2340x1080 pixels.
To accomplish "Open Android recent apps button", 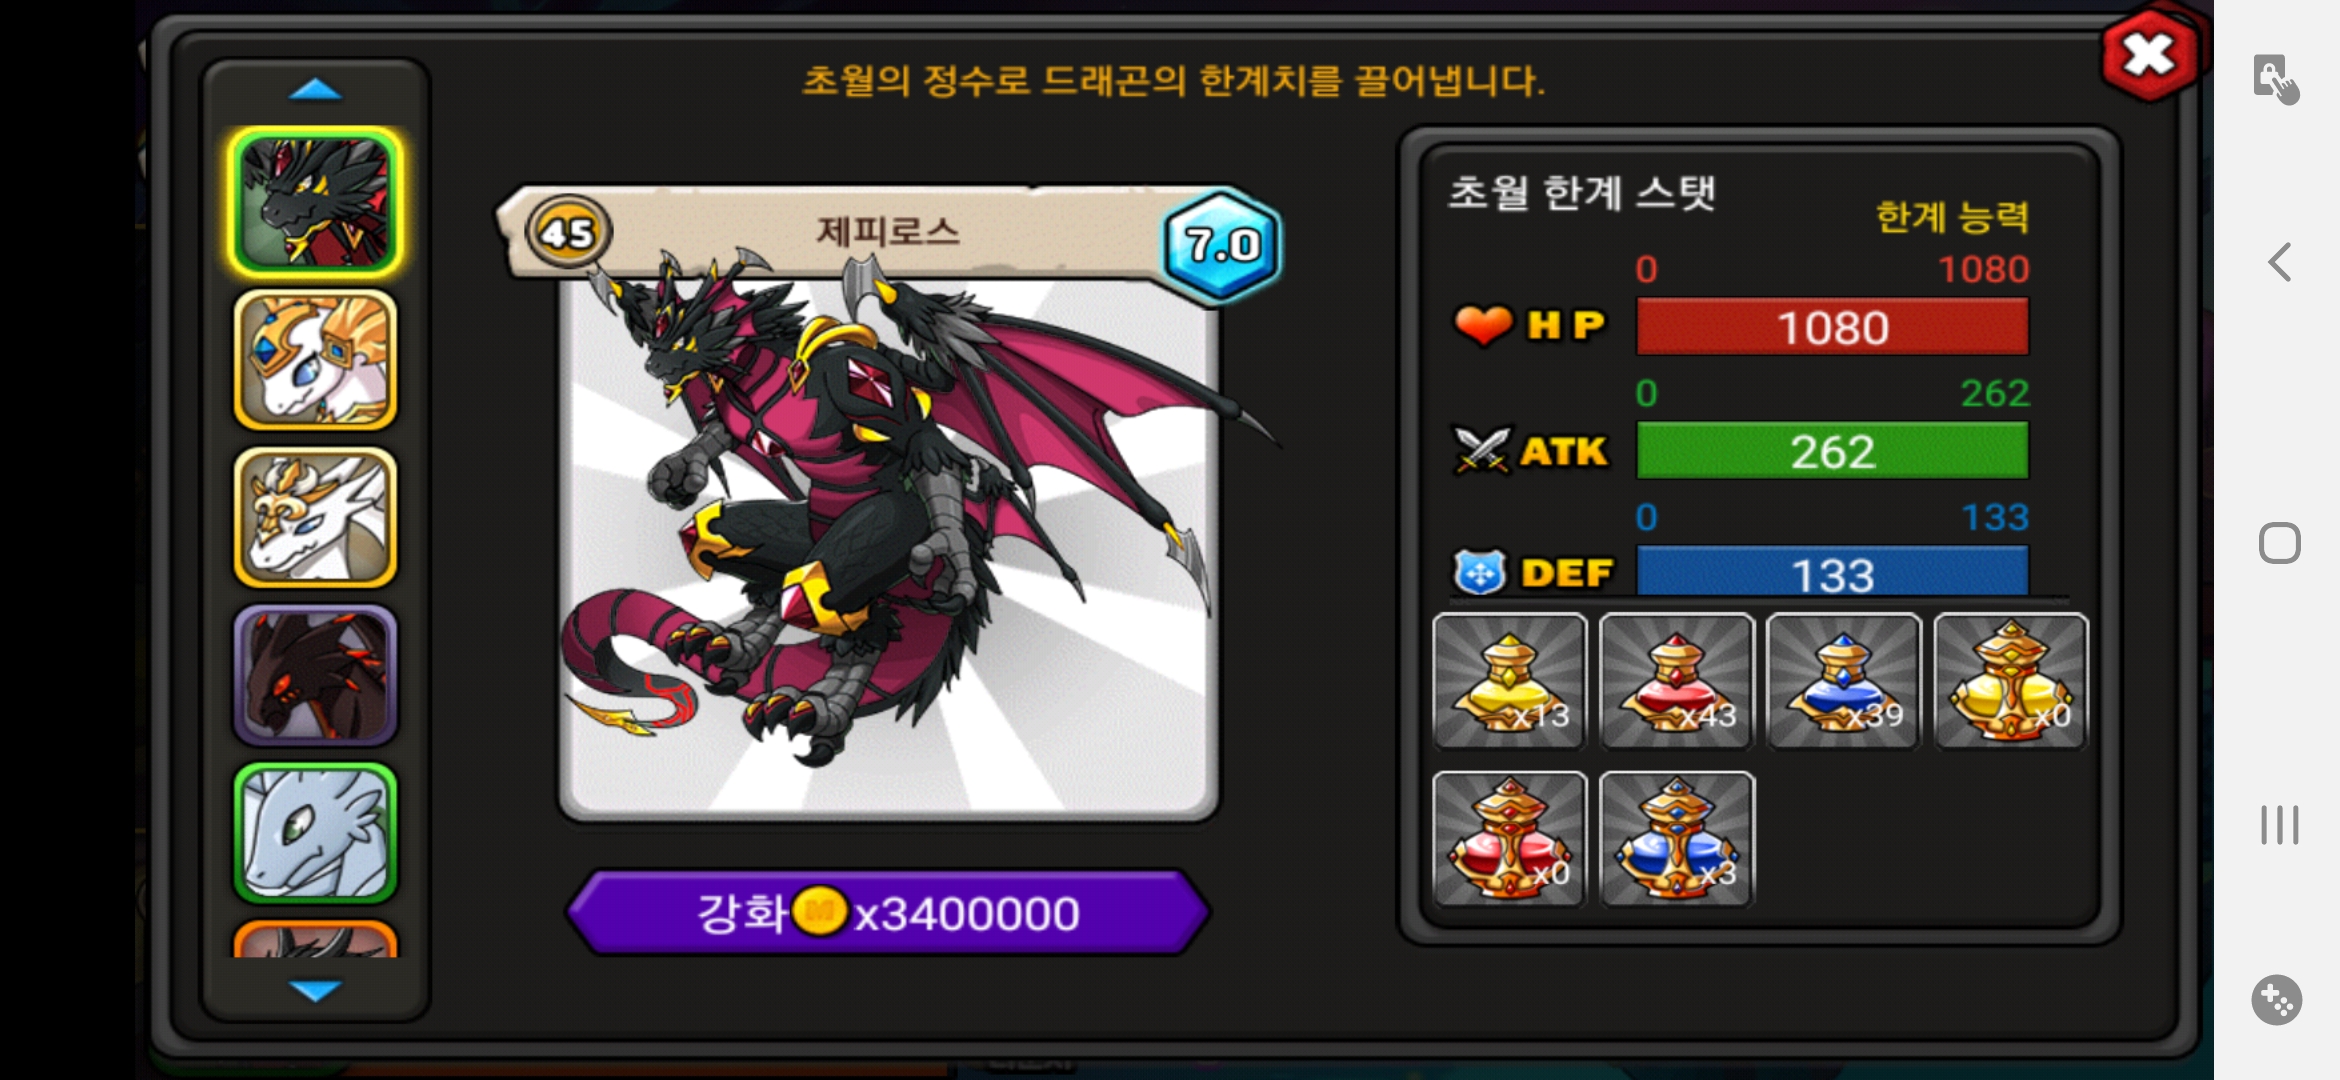I will [x=2279, y=825].
